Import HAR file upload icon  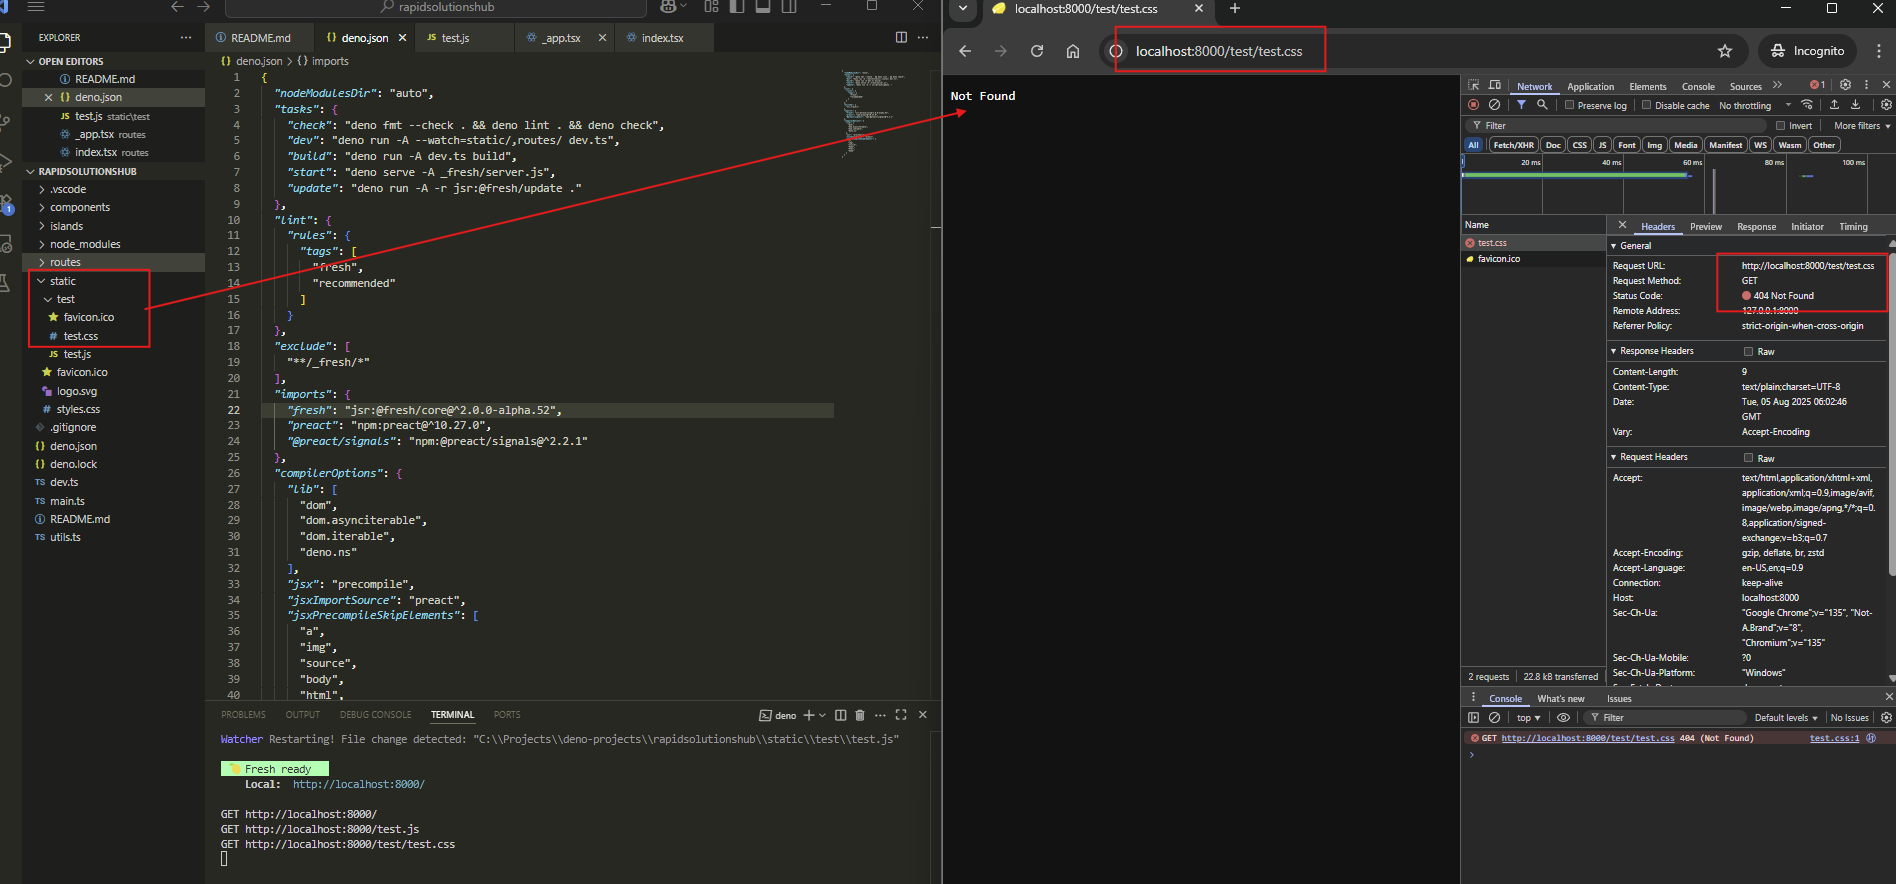point(1834,105)
